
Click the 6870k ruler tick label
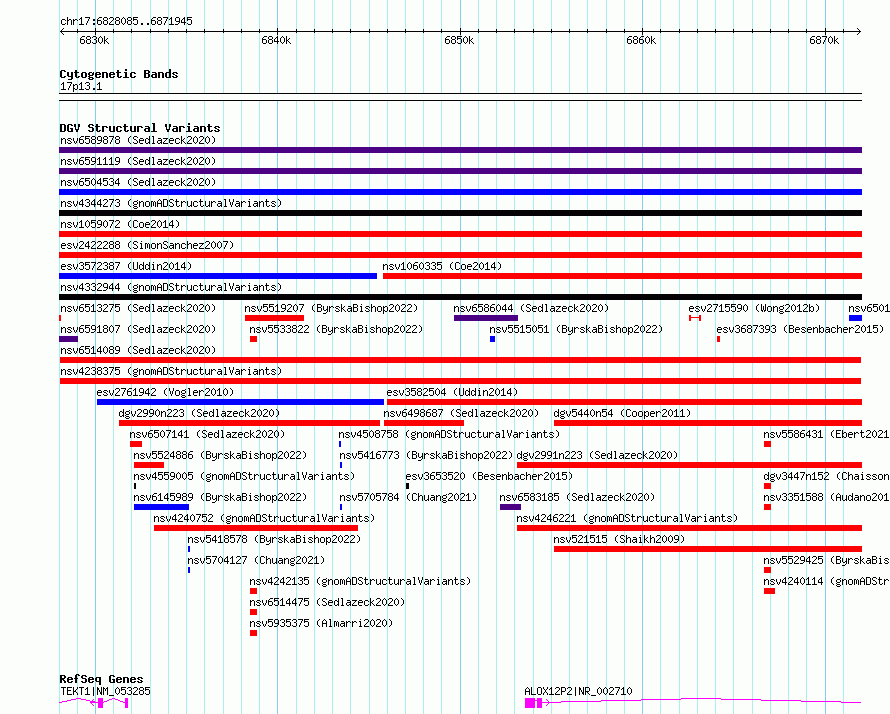(824, 40)
